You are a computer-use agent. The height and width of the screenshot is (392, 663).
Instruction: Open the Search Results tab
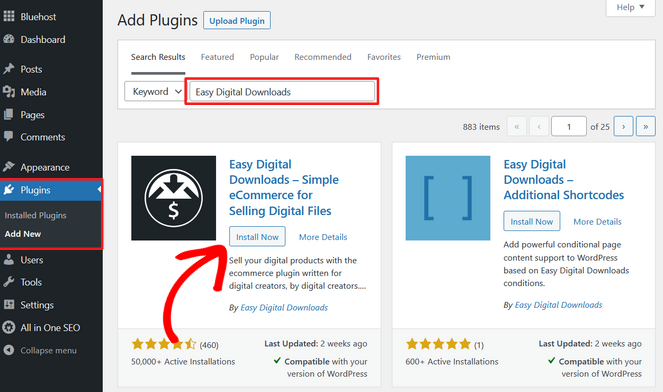[x=158, y=57]
